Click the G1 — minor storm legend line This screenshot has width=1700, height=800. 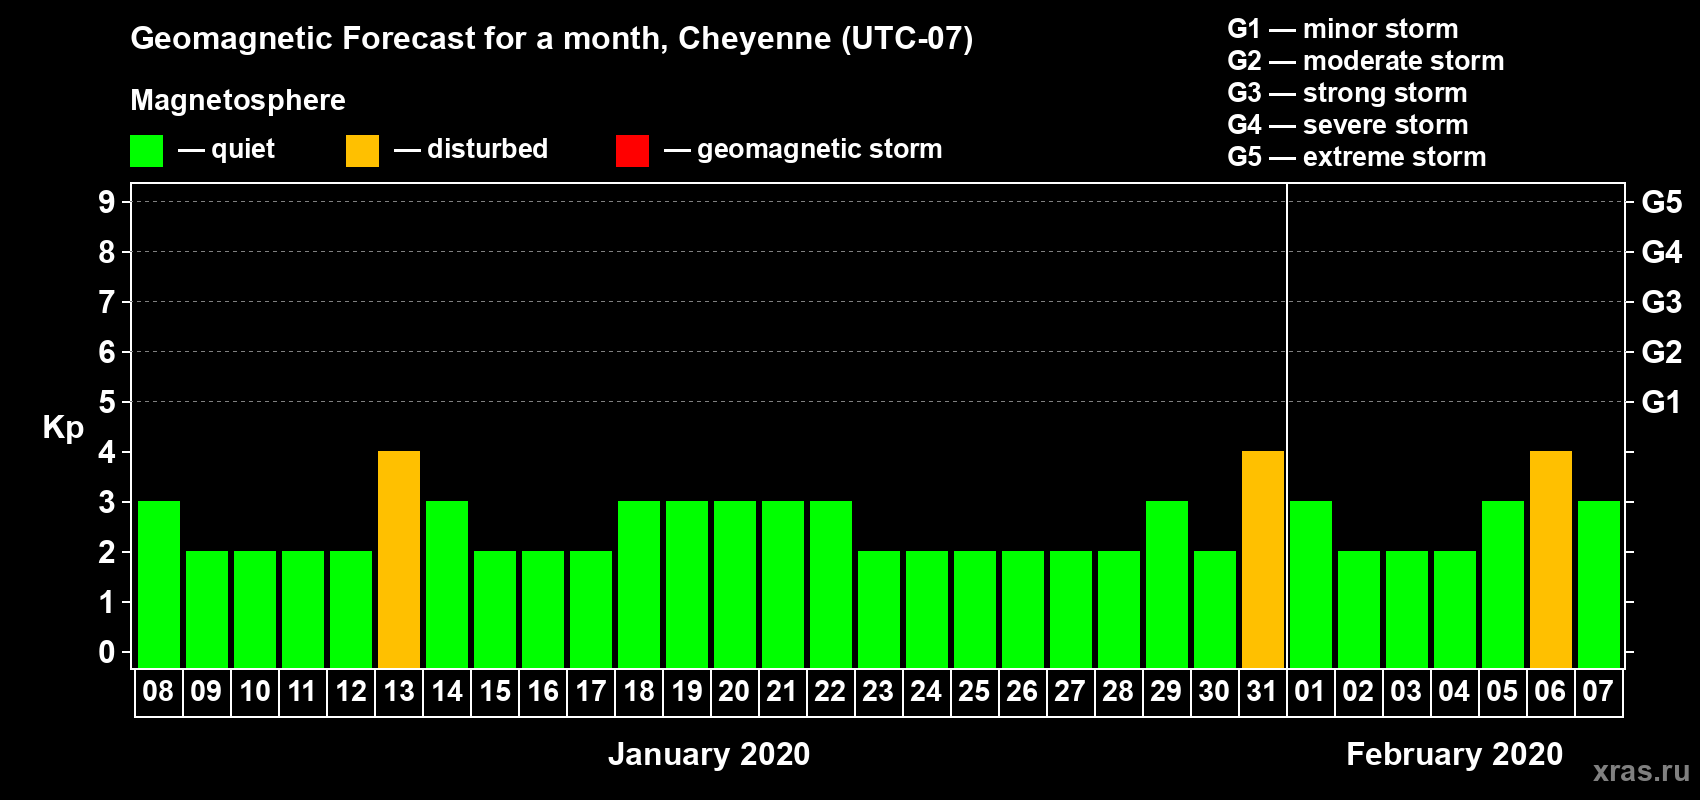[x=1343, y=29]
